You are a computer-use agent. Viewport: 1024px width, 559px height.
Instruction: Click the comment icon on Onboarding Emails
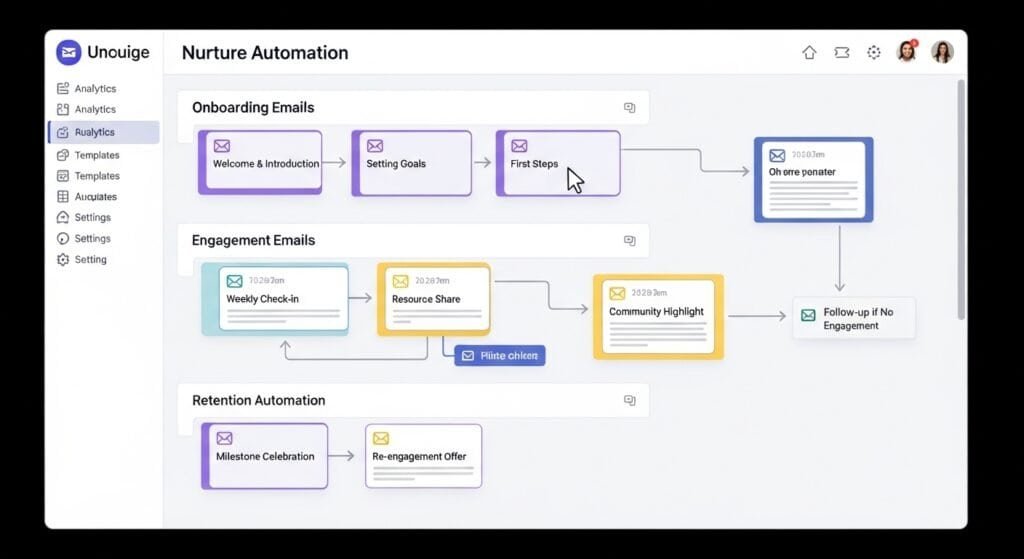(x=630, y=108)
